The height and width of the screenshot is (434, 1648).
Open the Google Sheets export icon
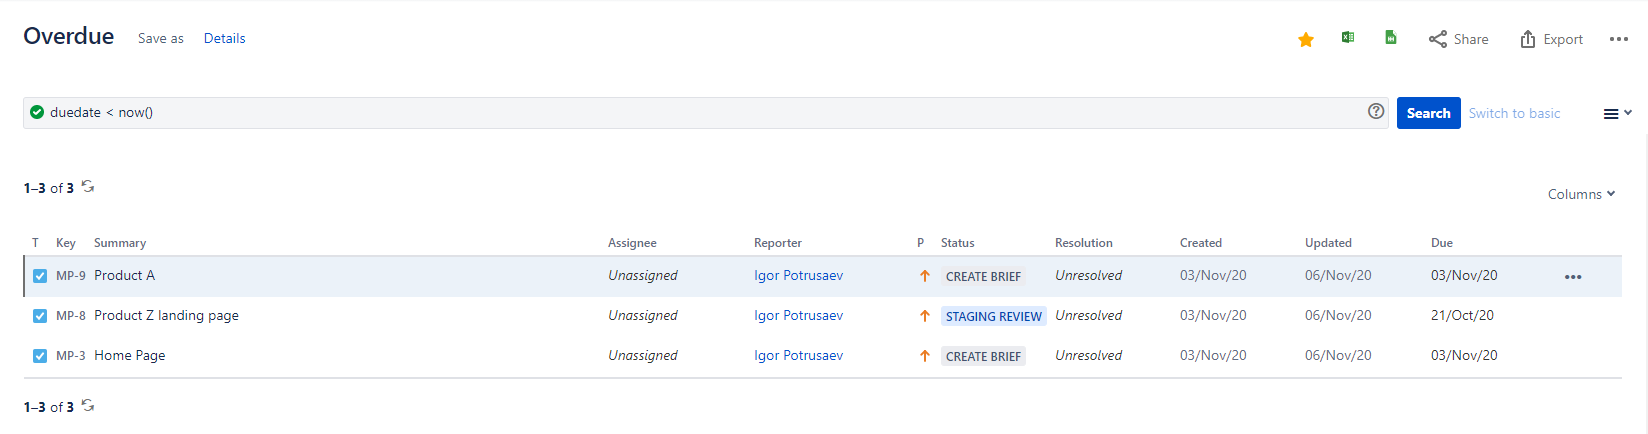(x=1390, y=38)
